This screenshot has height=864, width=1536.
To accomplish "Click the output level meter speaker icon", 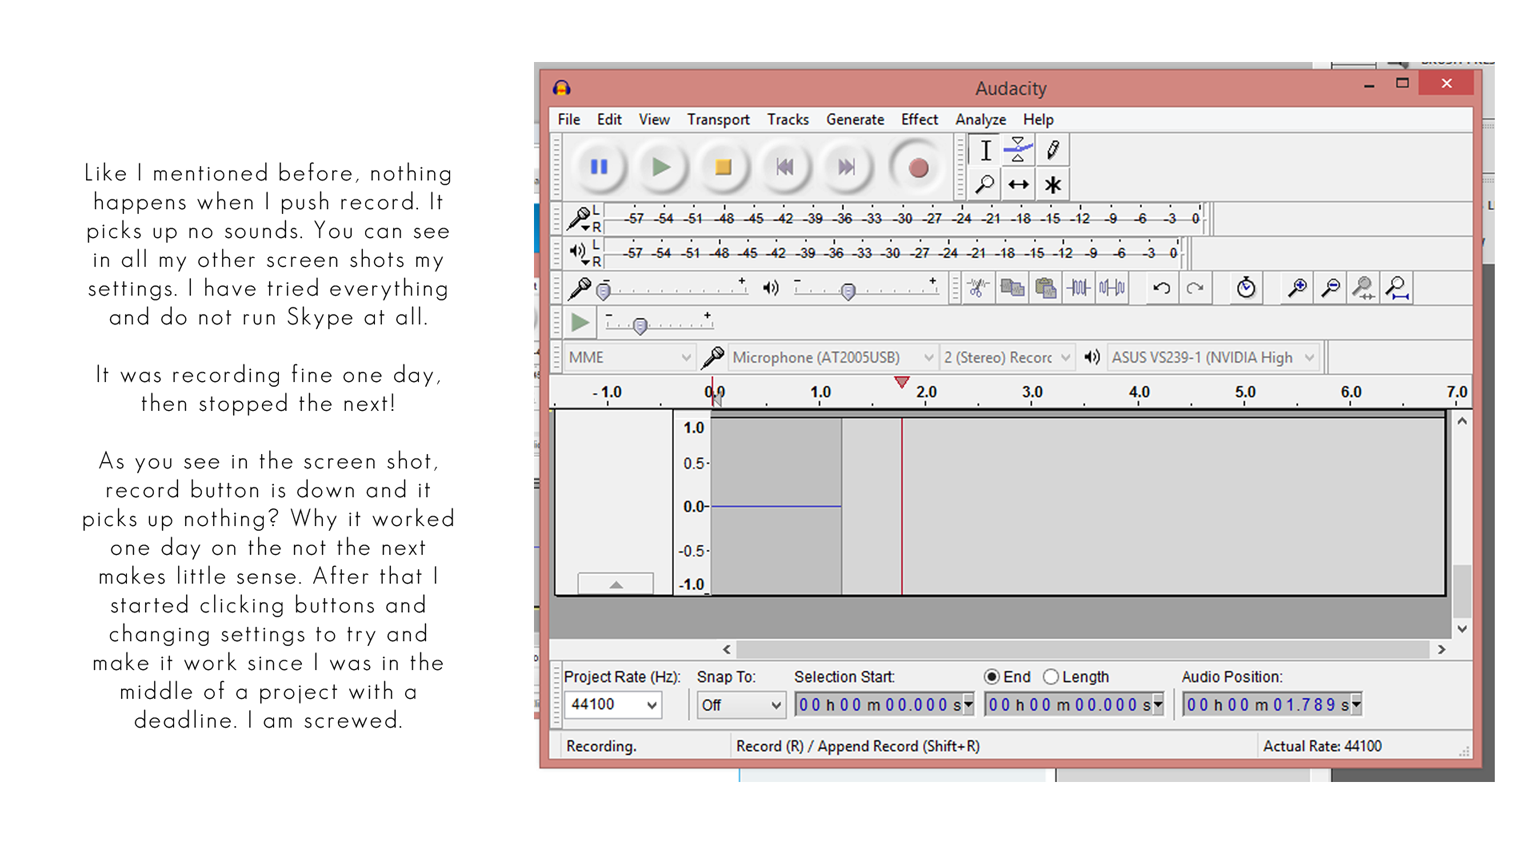I will [x=578, y=252].
